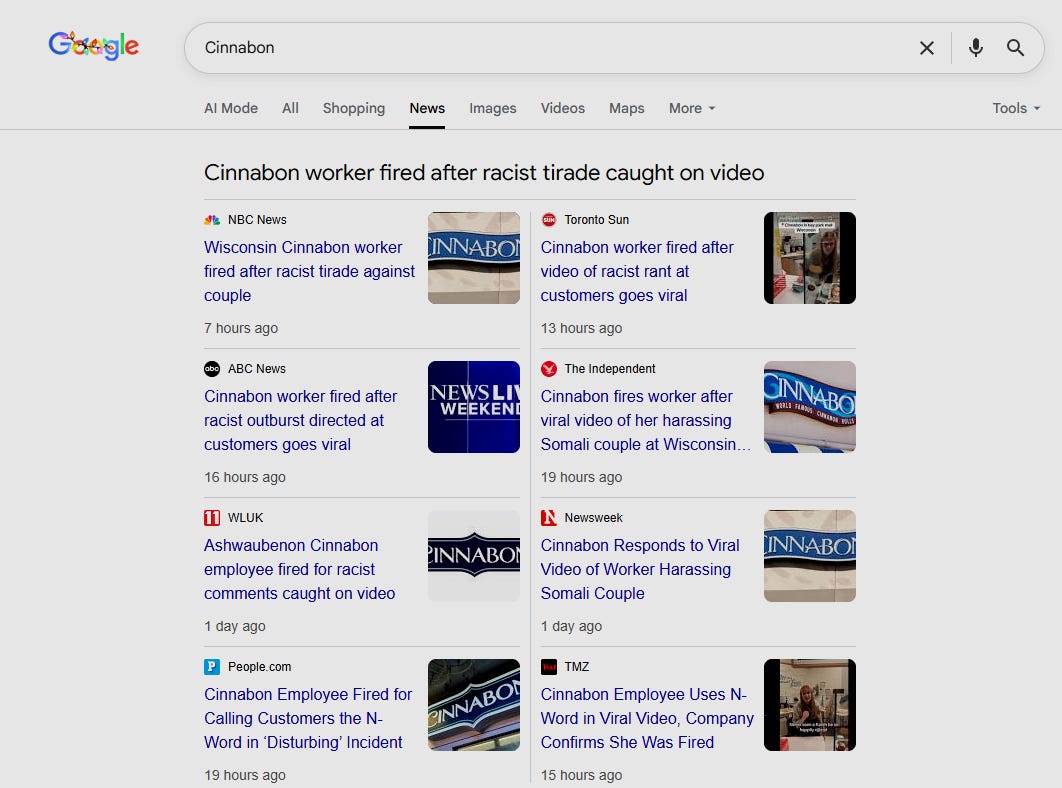The height and width of the screenshot is (788, 1062).
Task: Click the top story heading about racist tirade
Action: (x=484, y=173)
